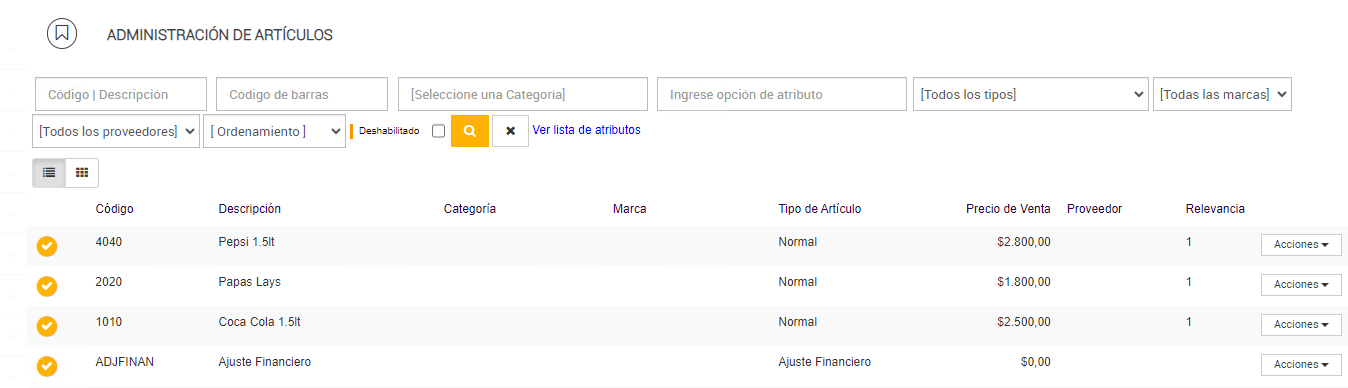Open the Todos los tipos dropdown
Image resolution: width=1348 pixels, height=388 pixels.
[x=1031, y=94]
